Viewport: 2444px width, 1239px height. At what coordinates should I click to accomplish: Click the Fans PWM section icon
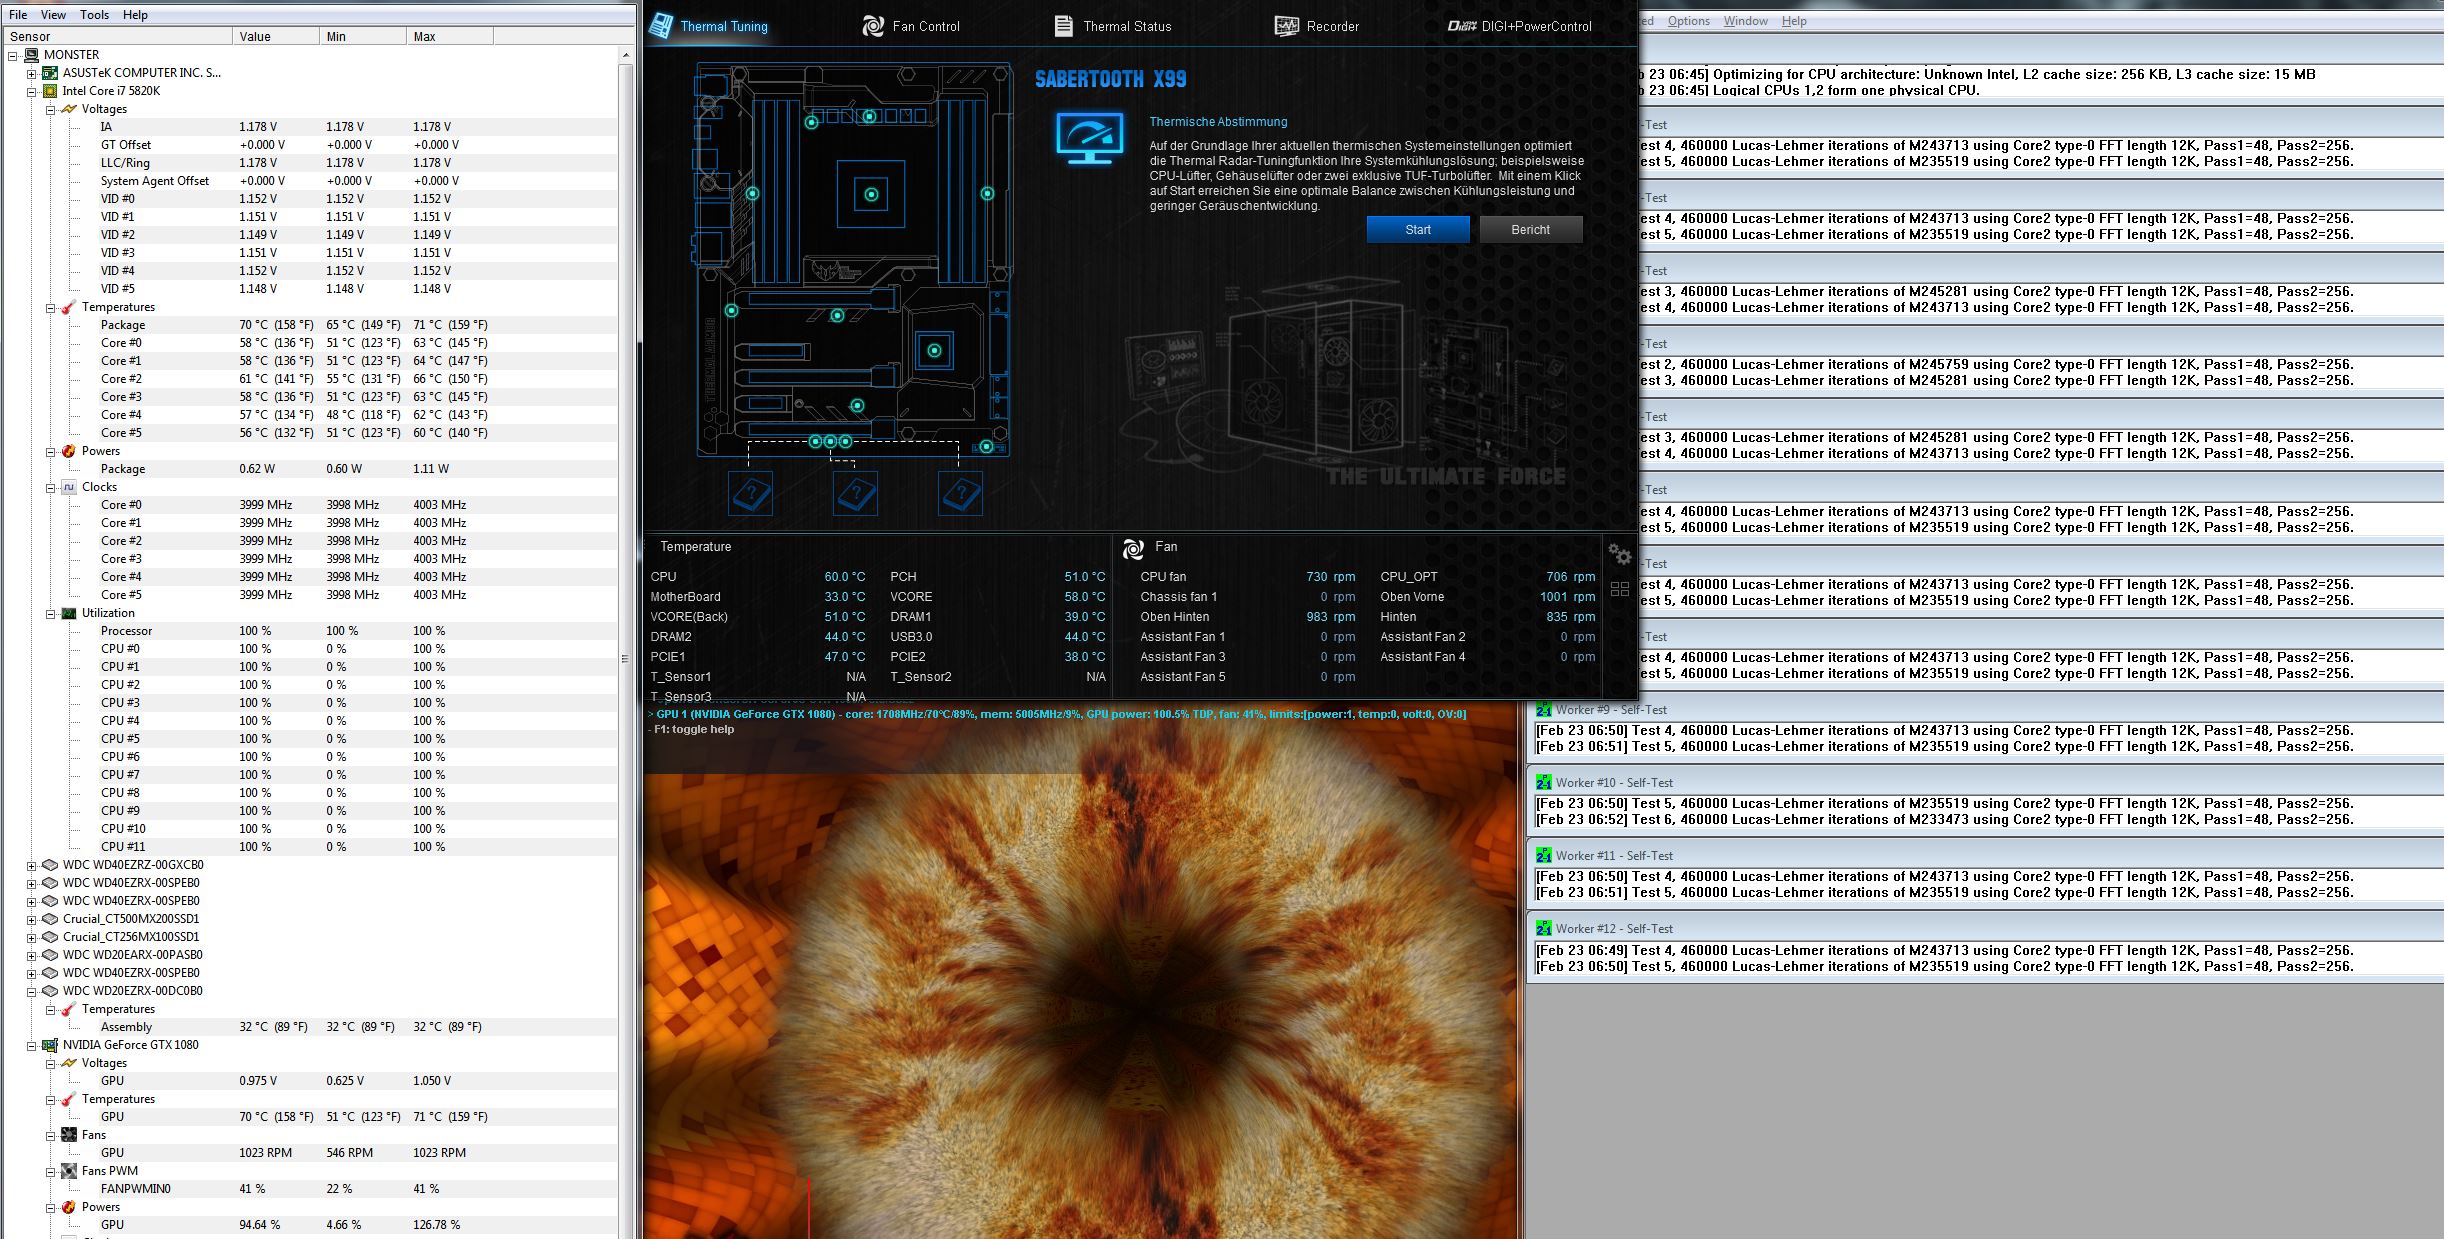(x=69, y=1171)
